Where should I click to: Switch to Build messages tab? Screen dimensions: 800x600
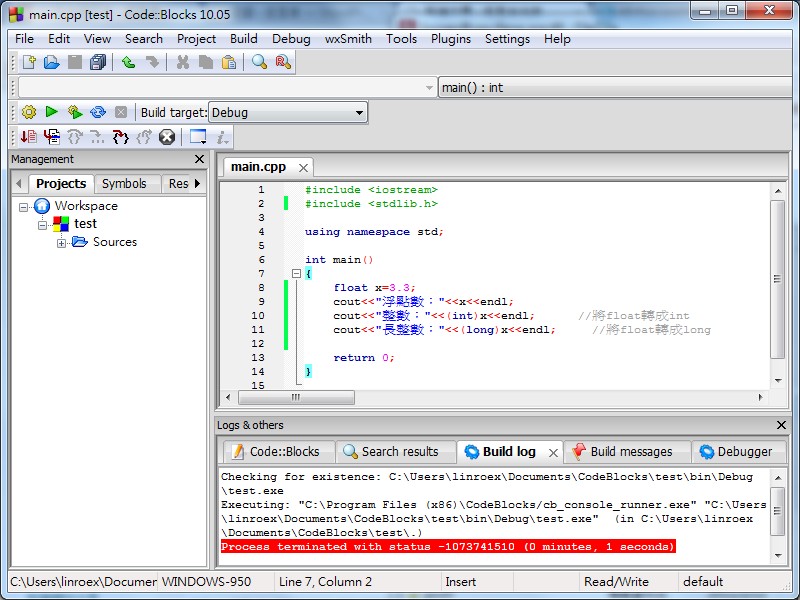(x=627, y=452)
